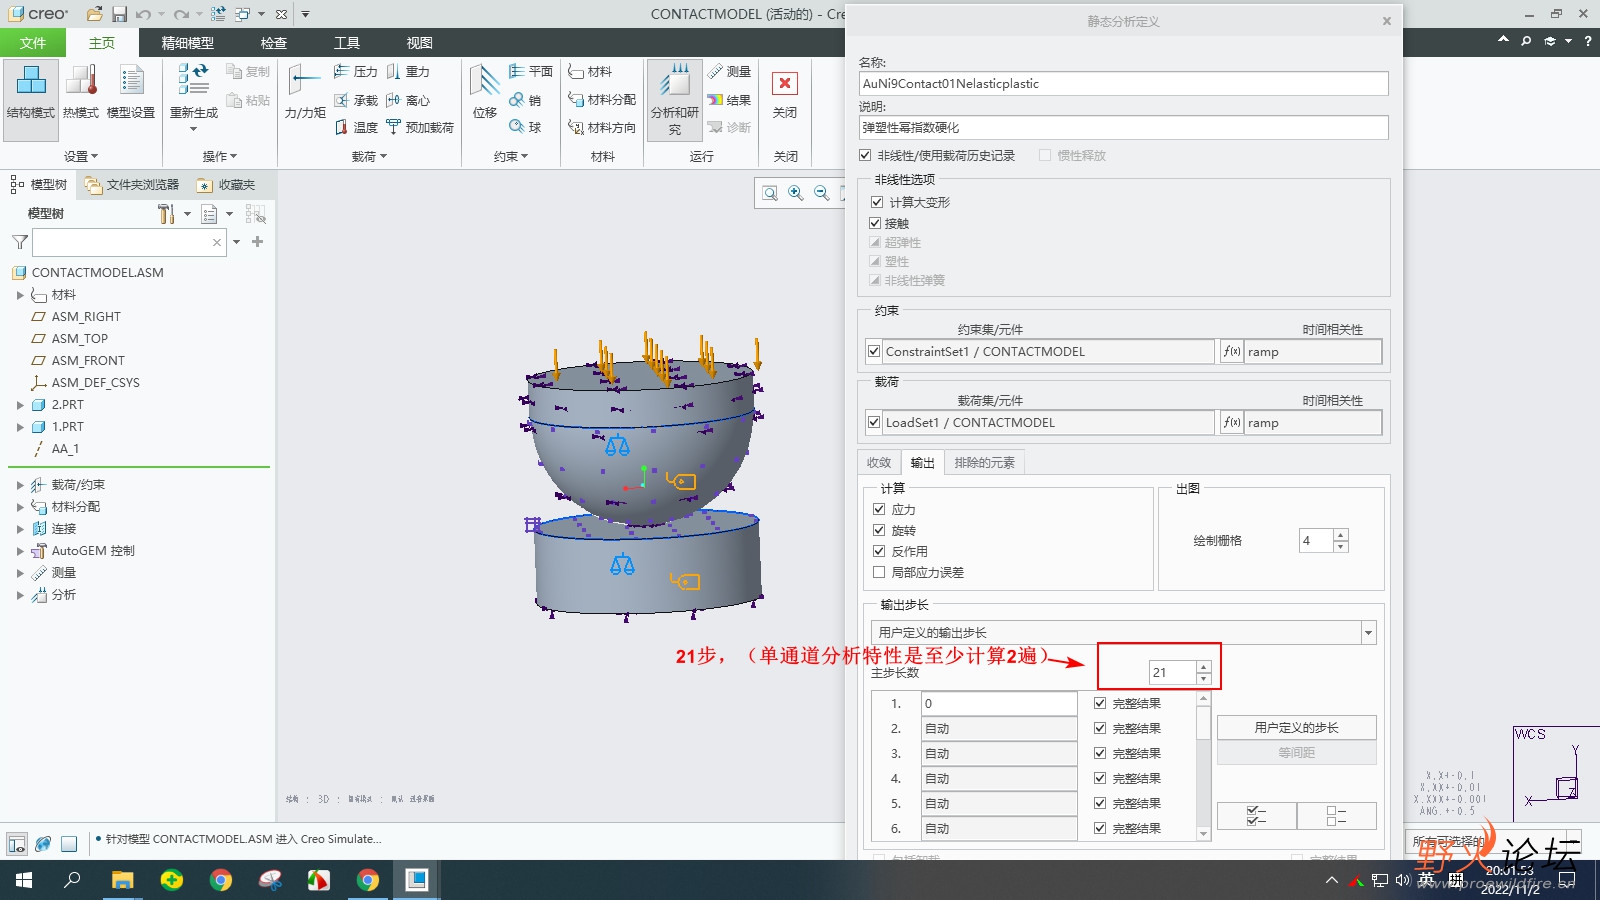
Task: Click the uncheck-all steps button
Action: tap(1336, 816)
